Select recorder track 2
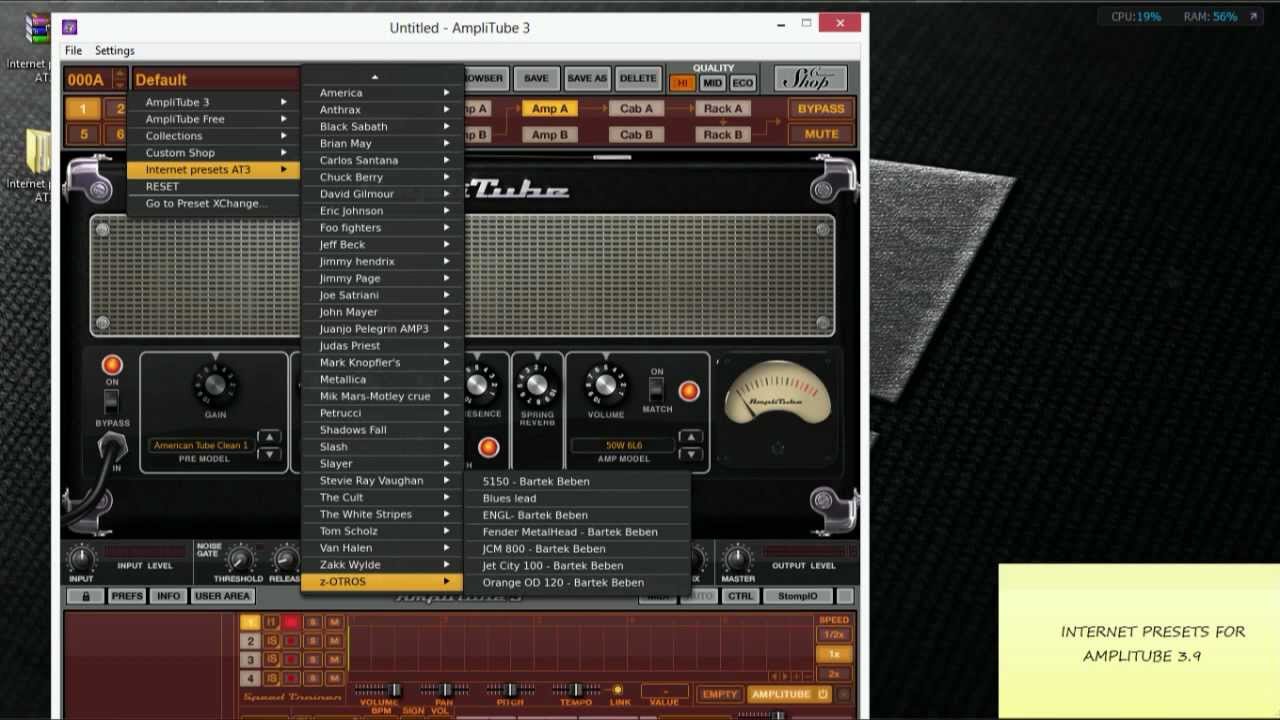The image size is (1280, 720). pos(250,640)
